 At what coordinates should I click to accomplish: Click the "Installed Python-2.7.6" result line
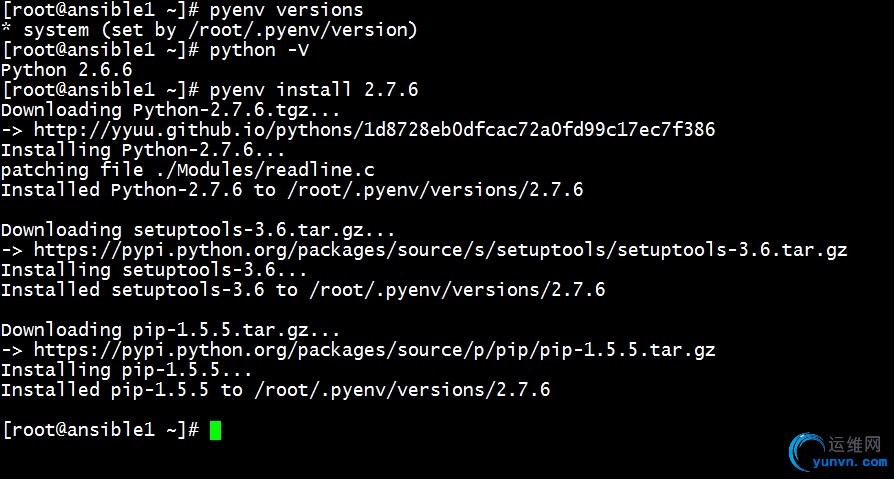pyautogui.click(x=292, y=190)
